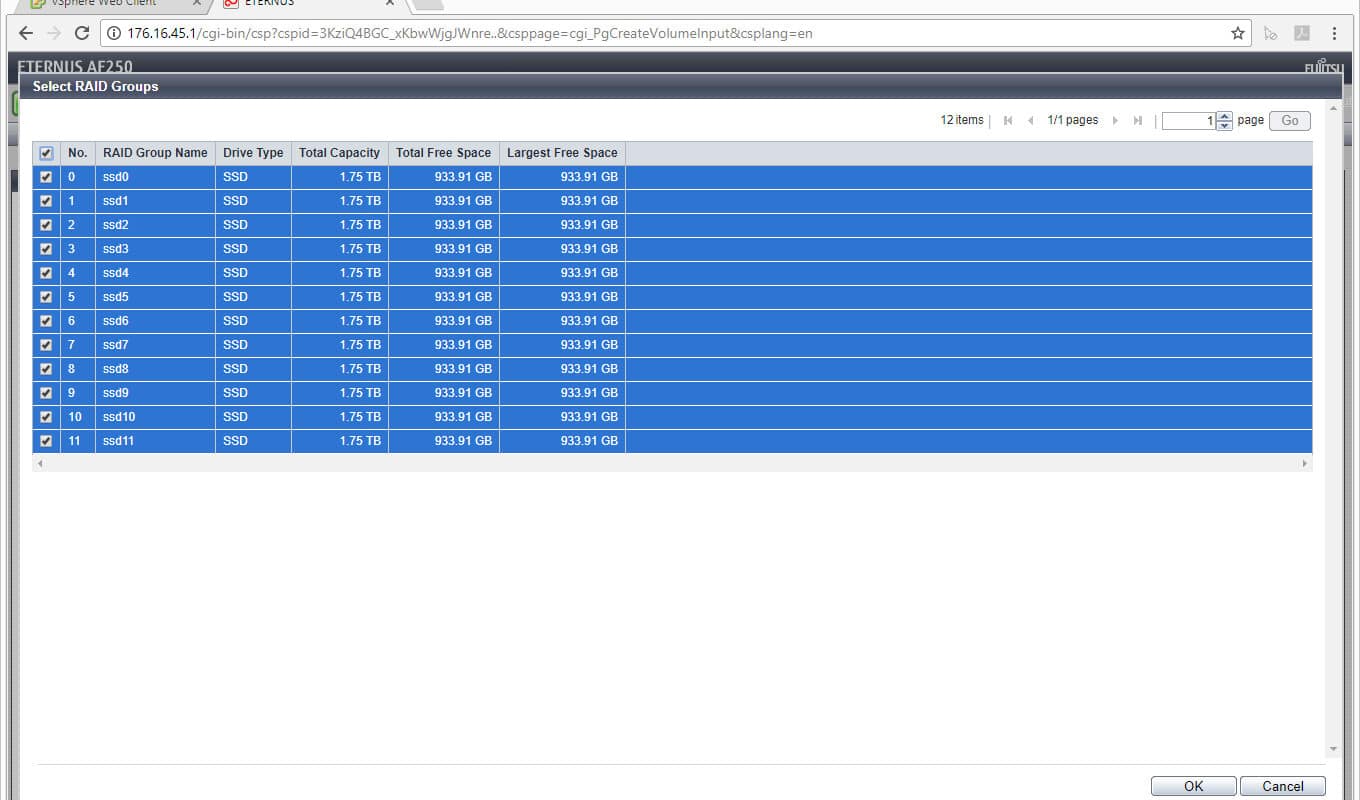Toggle the ssd6 row checkbox
Image resolution: width=1360 pixels, height=800 pixels.
pyautogui.click(x=46, y=321)
